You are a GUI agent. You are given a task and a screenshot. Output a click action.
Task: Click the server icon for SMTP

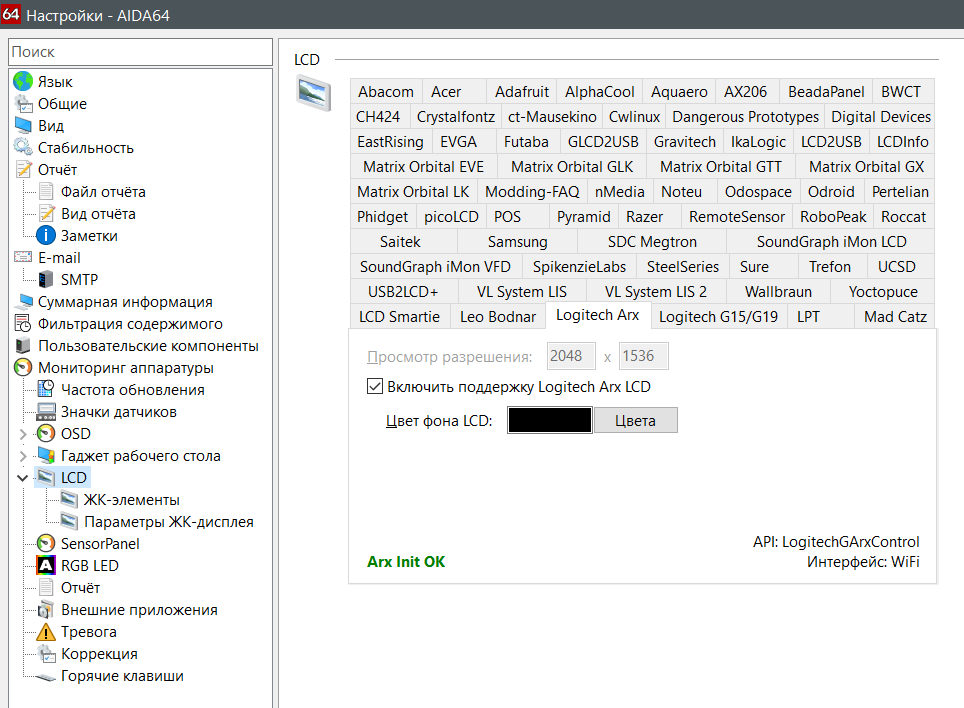(46, 280)
